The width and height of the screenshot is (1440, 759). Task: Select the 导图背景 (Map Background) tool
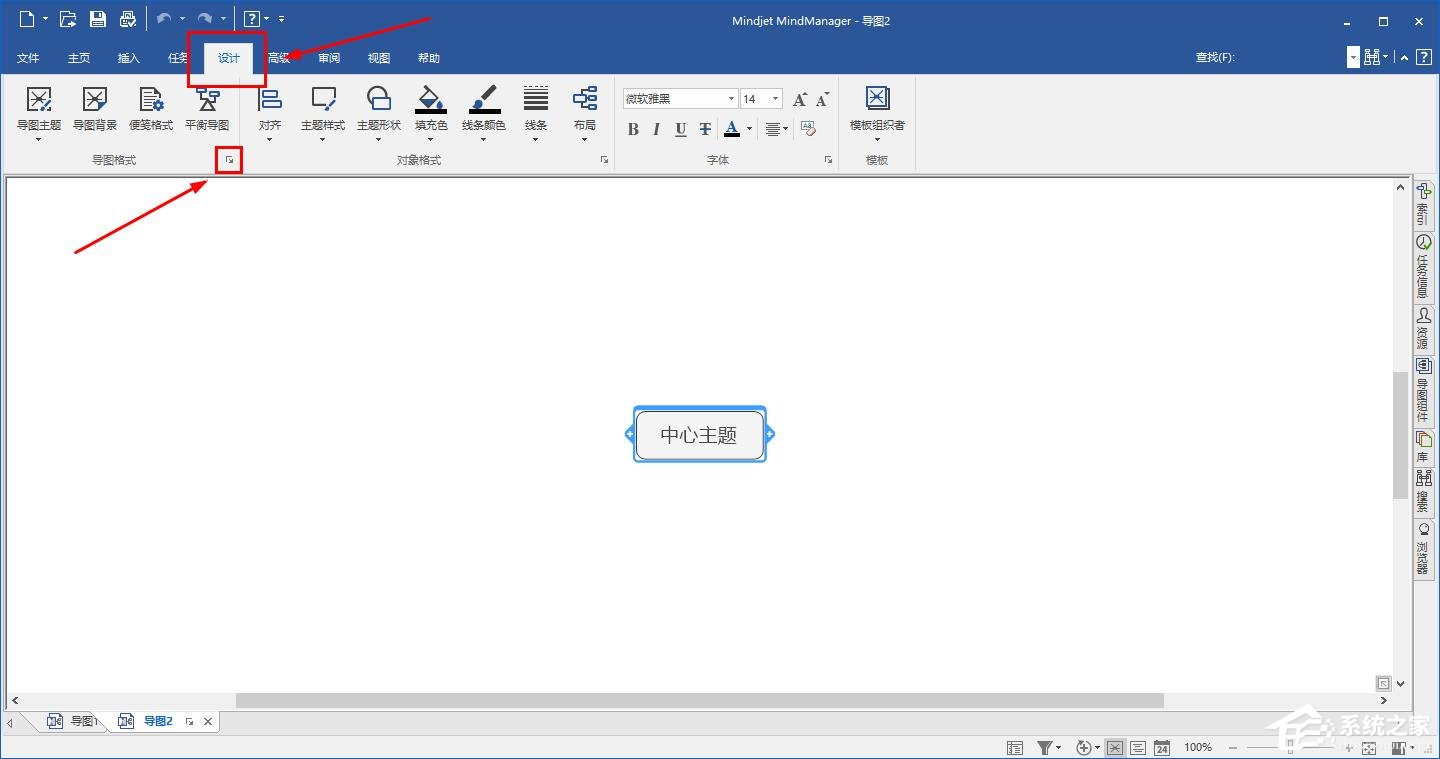point(94,110)
